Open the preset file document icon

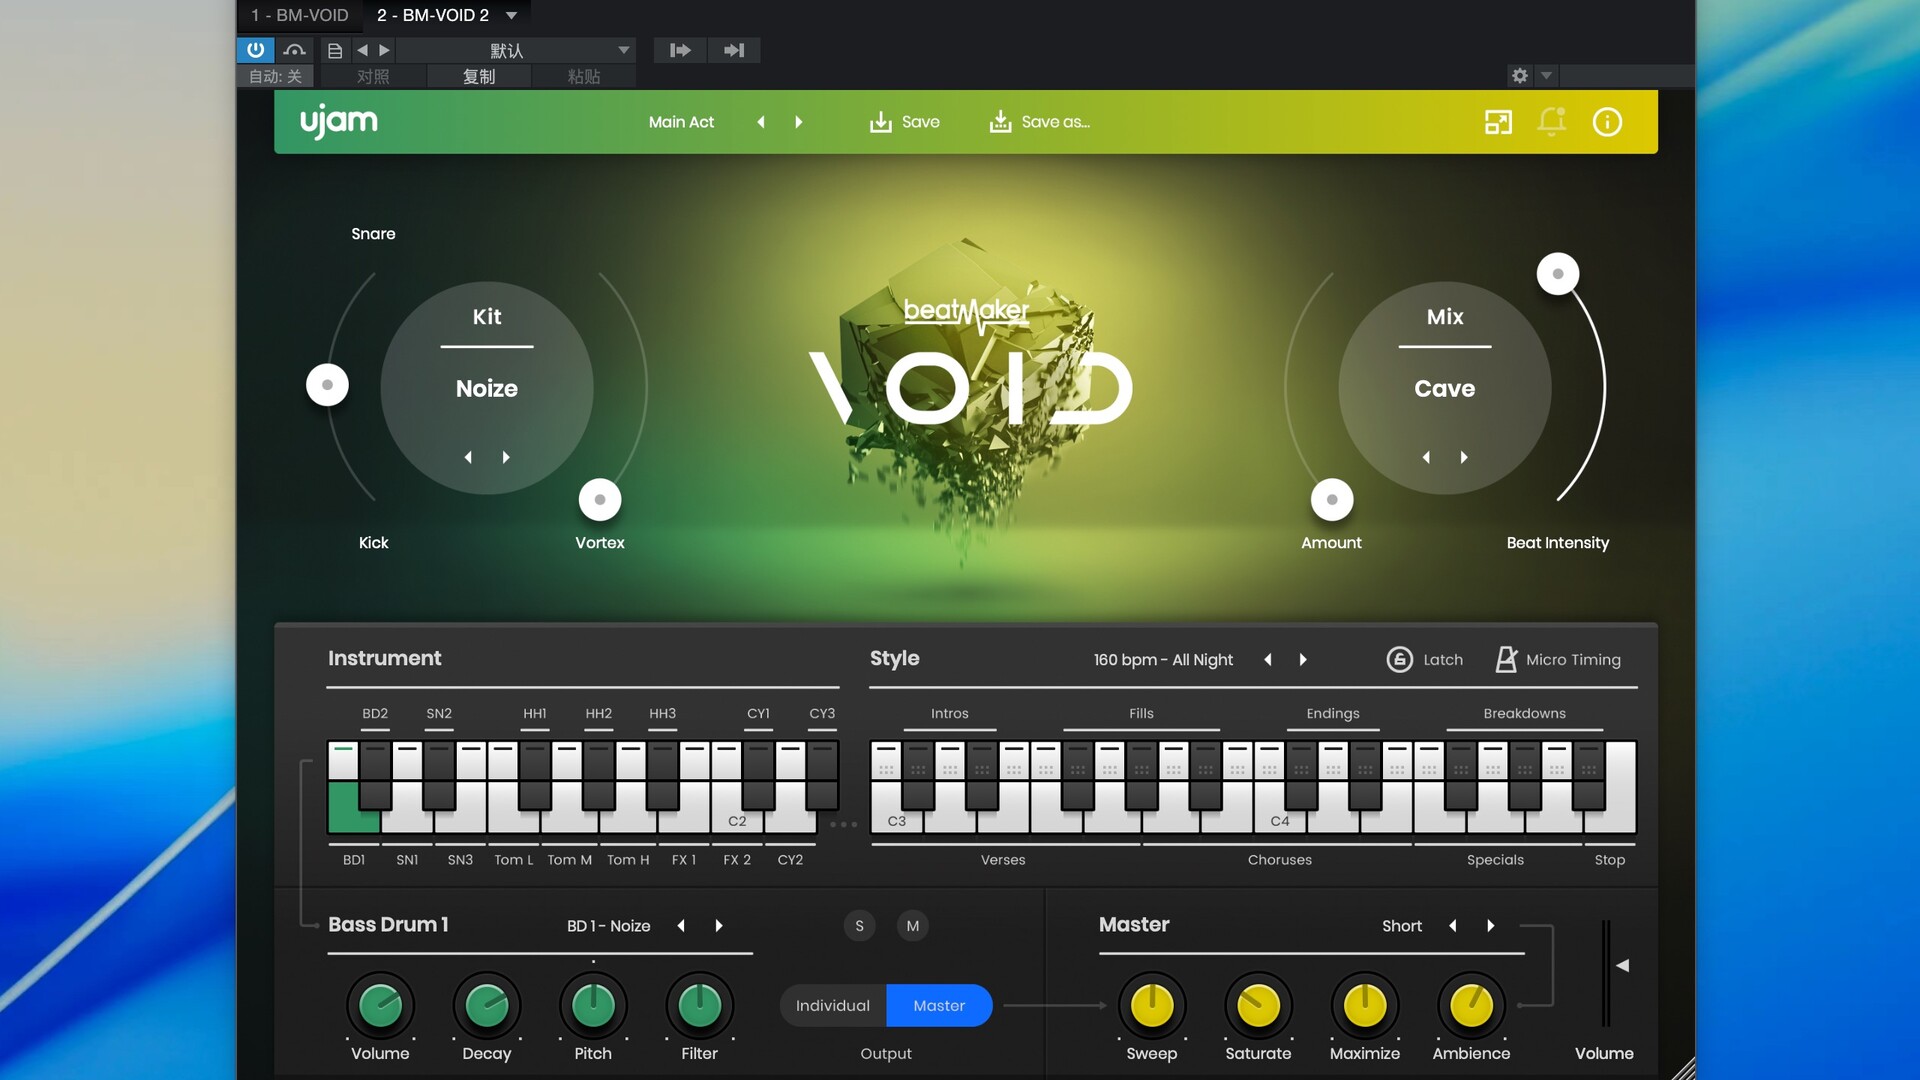click(x=335, y=50)
